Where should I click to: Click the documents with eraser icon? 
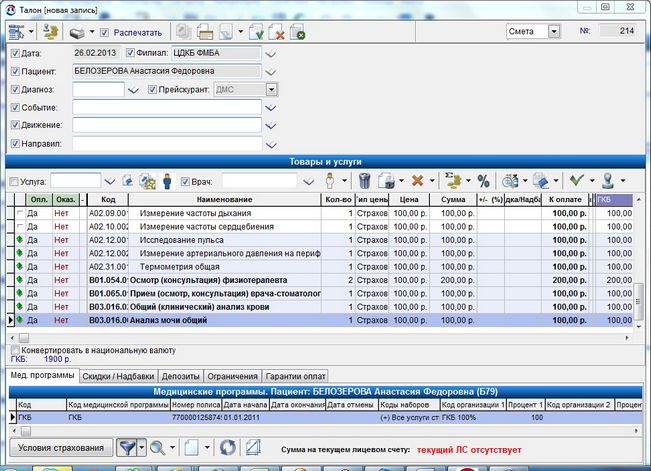coord(541,181)
